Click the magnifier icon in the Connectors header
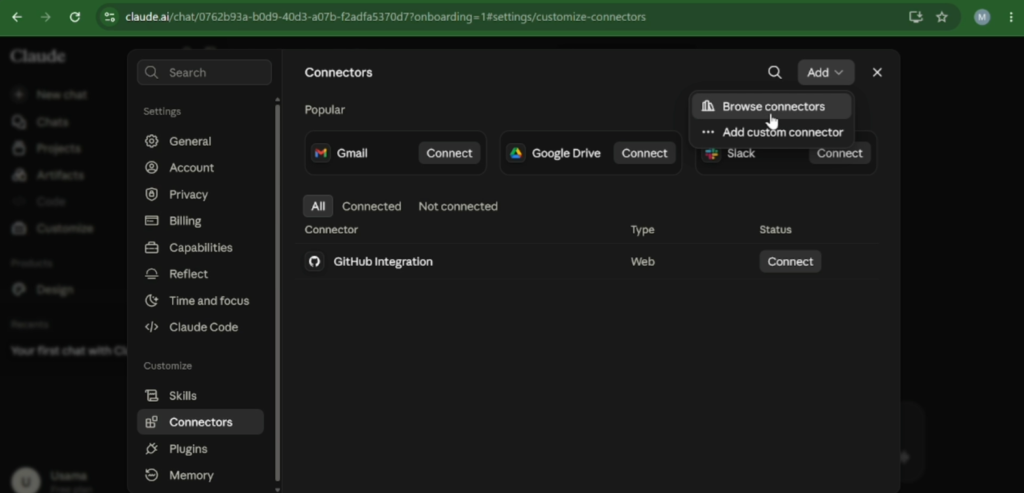 point(775,72)
